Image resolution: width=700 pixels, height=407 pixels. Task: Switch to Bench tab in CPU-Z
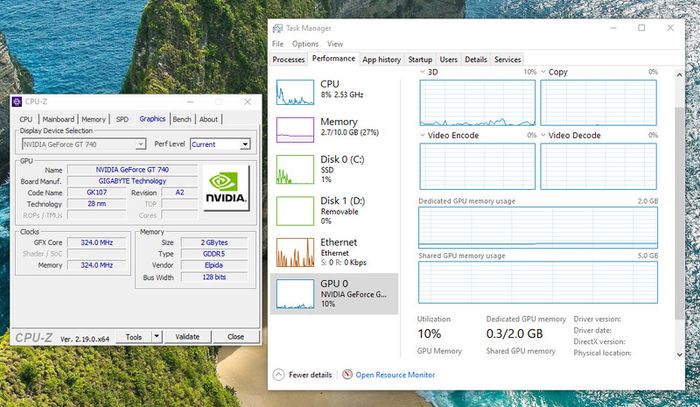(x=182, y=119)
